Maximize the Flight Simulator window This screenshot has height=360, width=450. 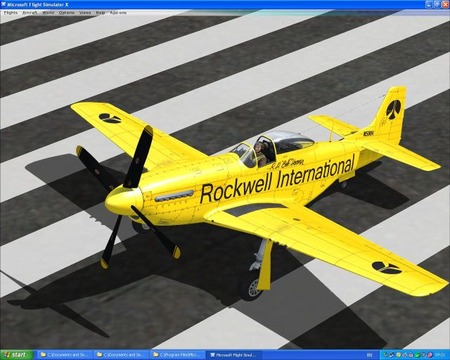(437, 4)
